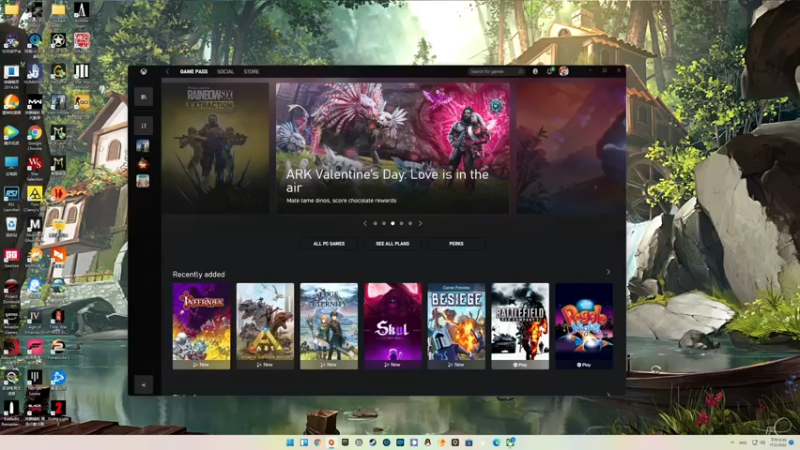Click the Play button under Battlefield

tap(520, 365)
